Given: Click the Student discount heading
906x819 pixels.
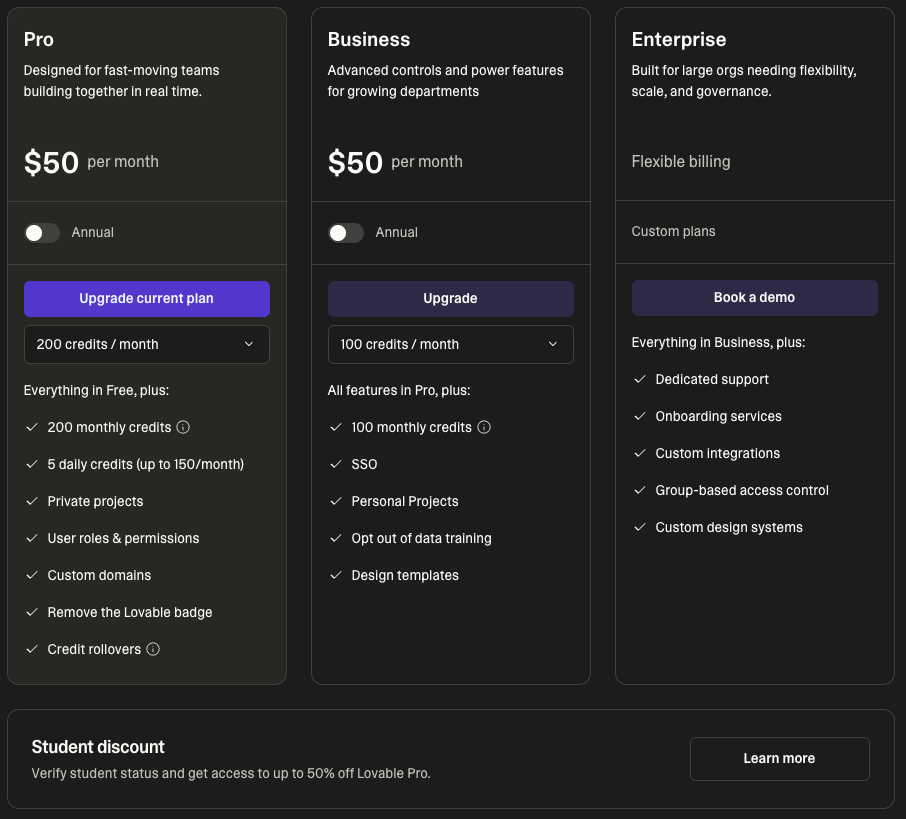Looking at the screenshot, I should [x=98, y=747].
